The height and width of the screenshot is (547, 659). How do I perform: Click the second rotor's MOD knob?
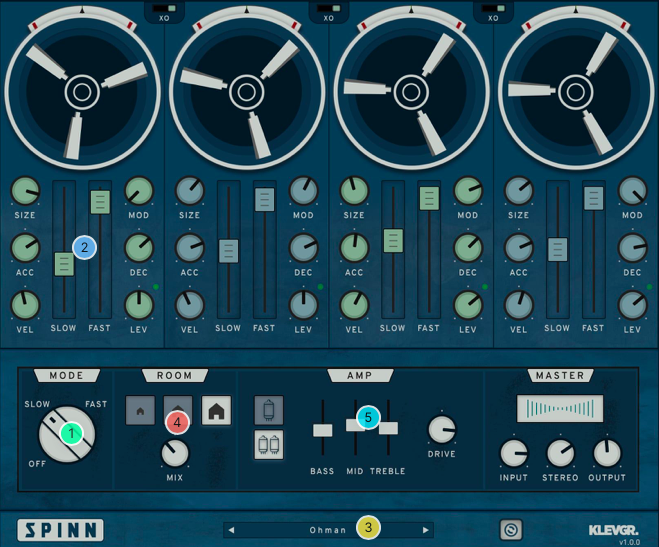click(x=303, y=191)
